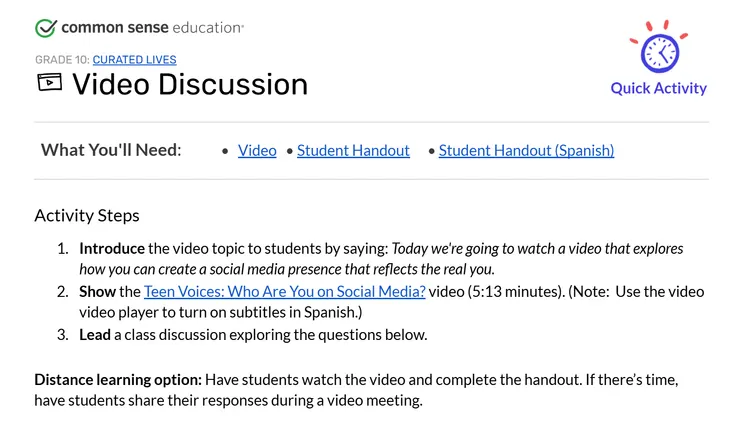Click the GRADE 10 text
740x426 pixels.
(x=61, y=60)
